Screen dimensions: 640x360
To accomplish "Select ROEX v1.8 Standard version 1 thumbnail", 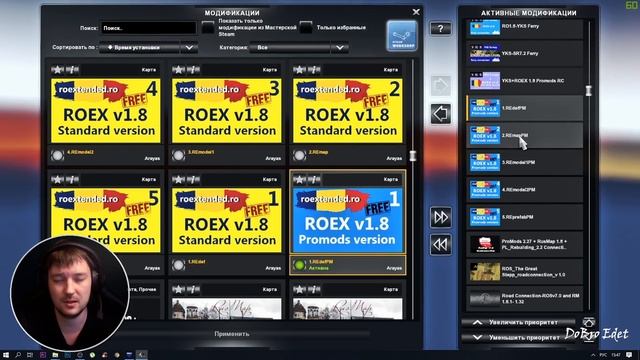I will pos(227,220).
